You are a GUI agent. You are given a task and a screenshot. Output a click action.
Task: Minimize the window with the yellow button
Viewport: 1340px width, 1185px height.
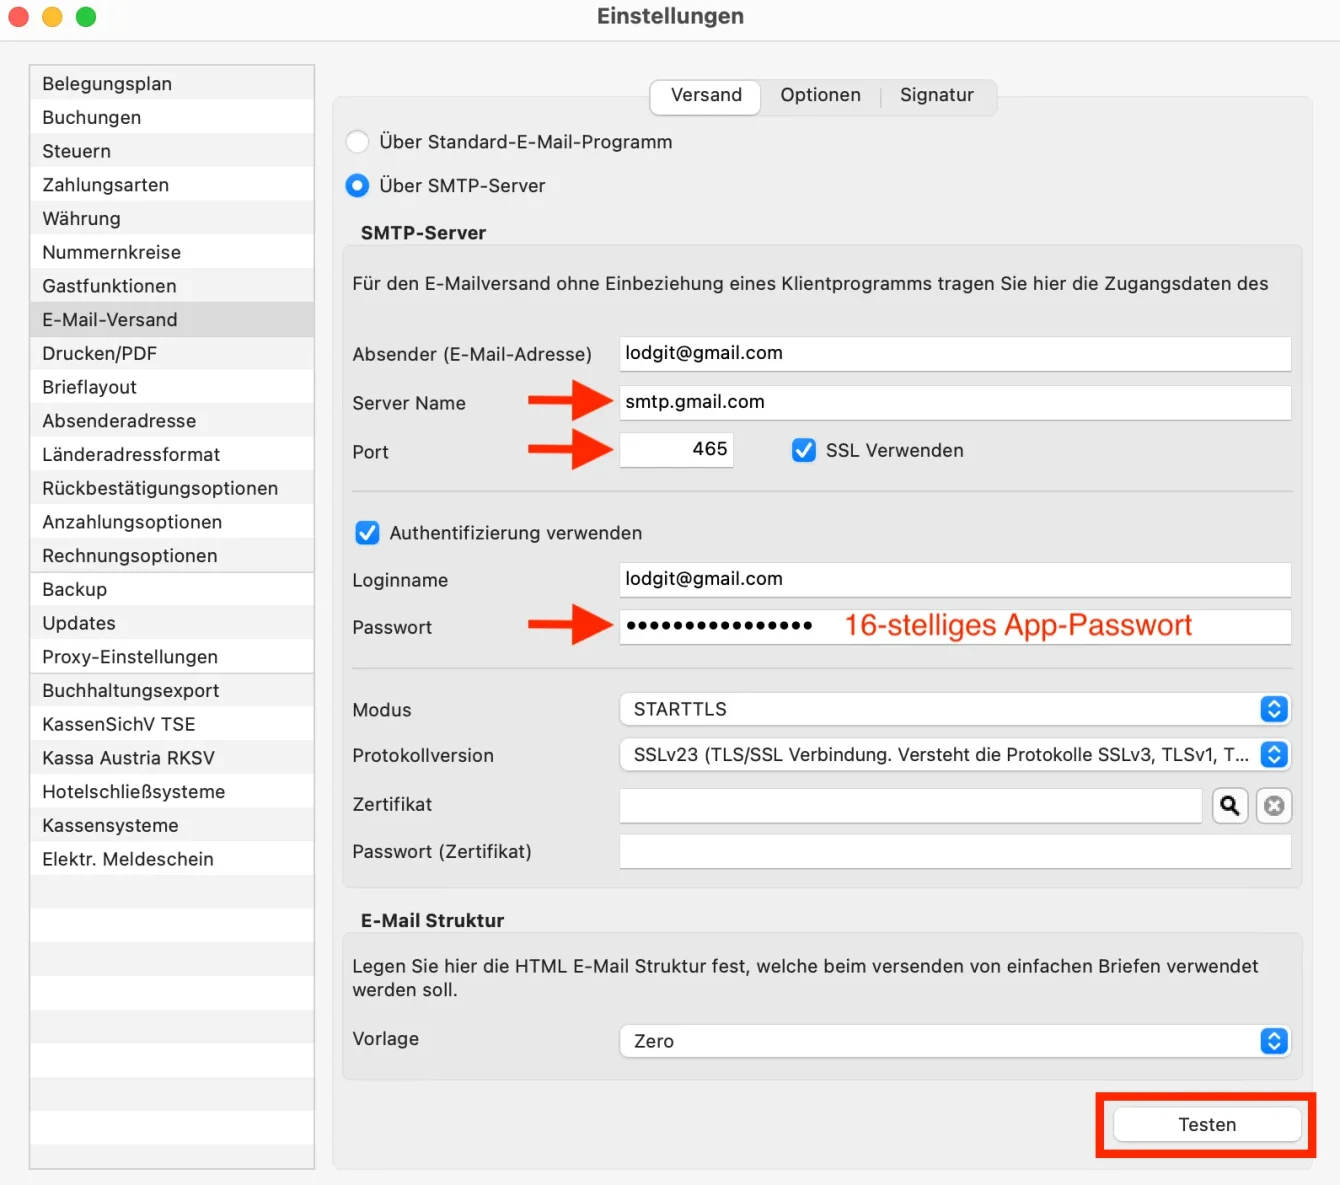point(52,17)
